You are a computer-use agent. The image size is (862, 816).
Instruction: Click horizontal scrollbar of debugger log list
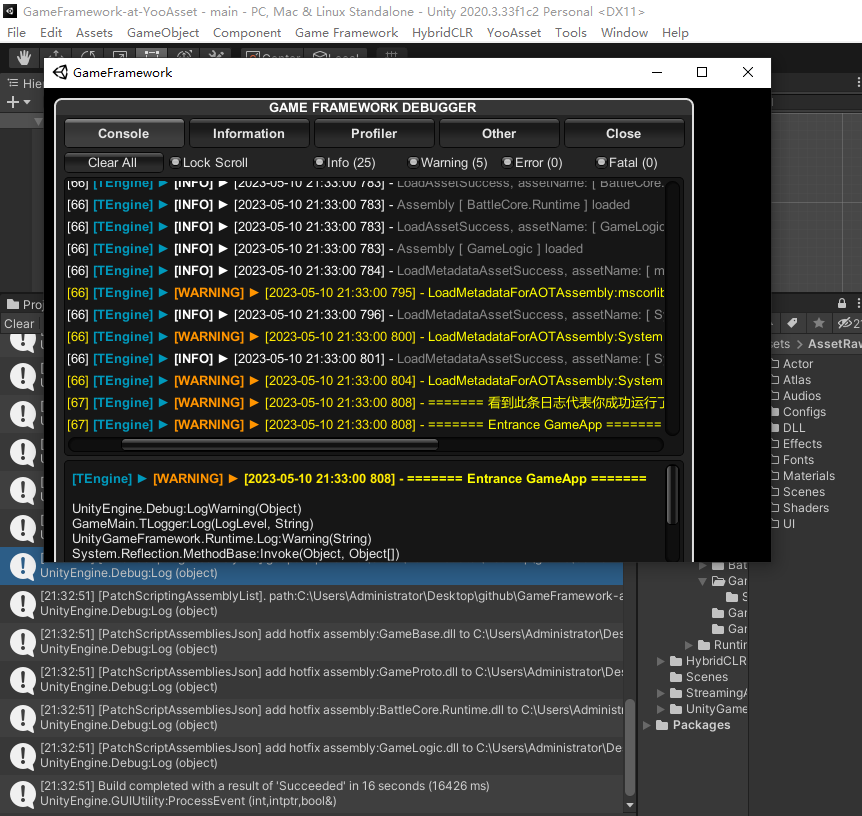tap(280, 444)
